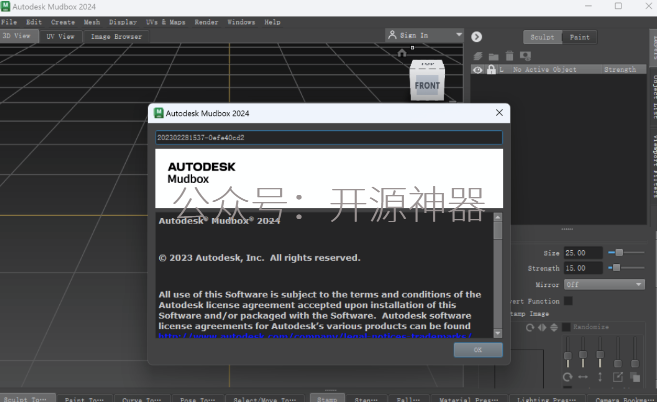The height and width of the screenshot is (402, 657).
Task: Select the Camera Bookmarks tray tab
Action: coord(622,399)
